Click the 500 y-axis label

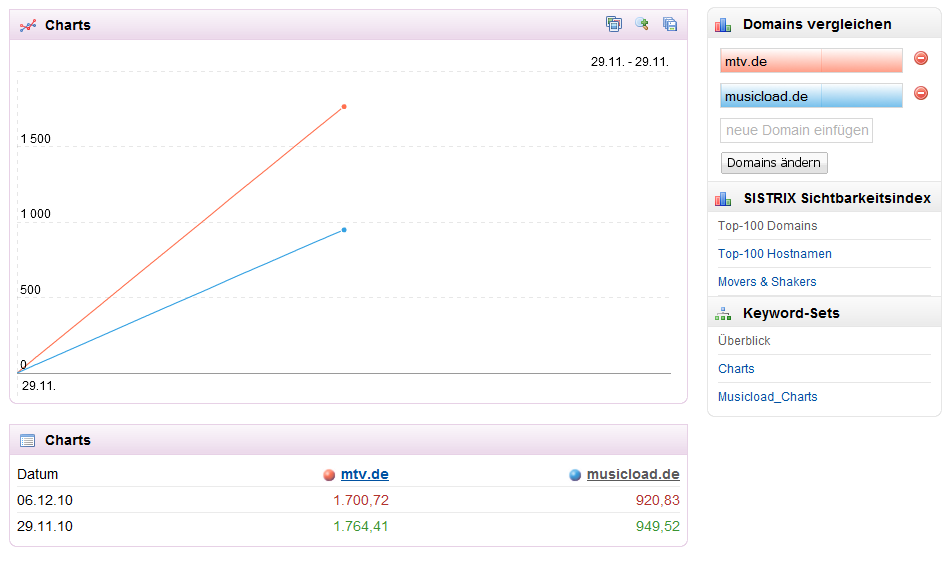pos(30,290)
